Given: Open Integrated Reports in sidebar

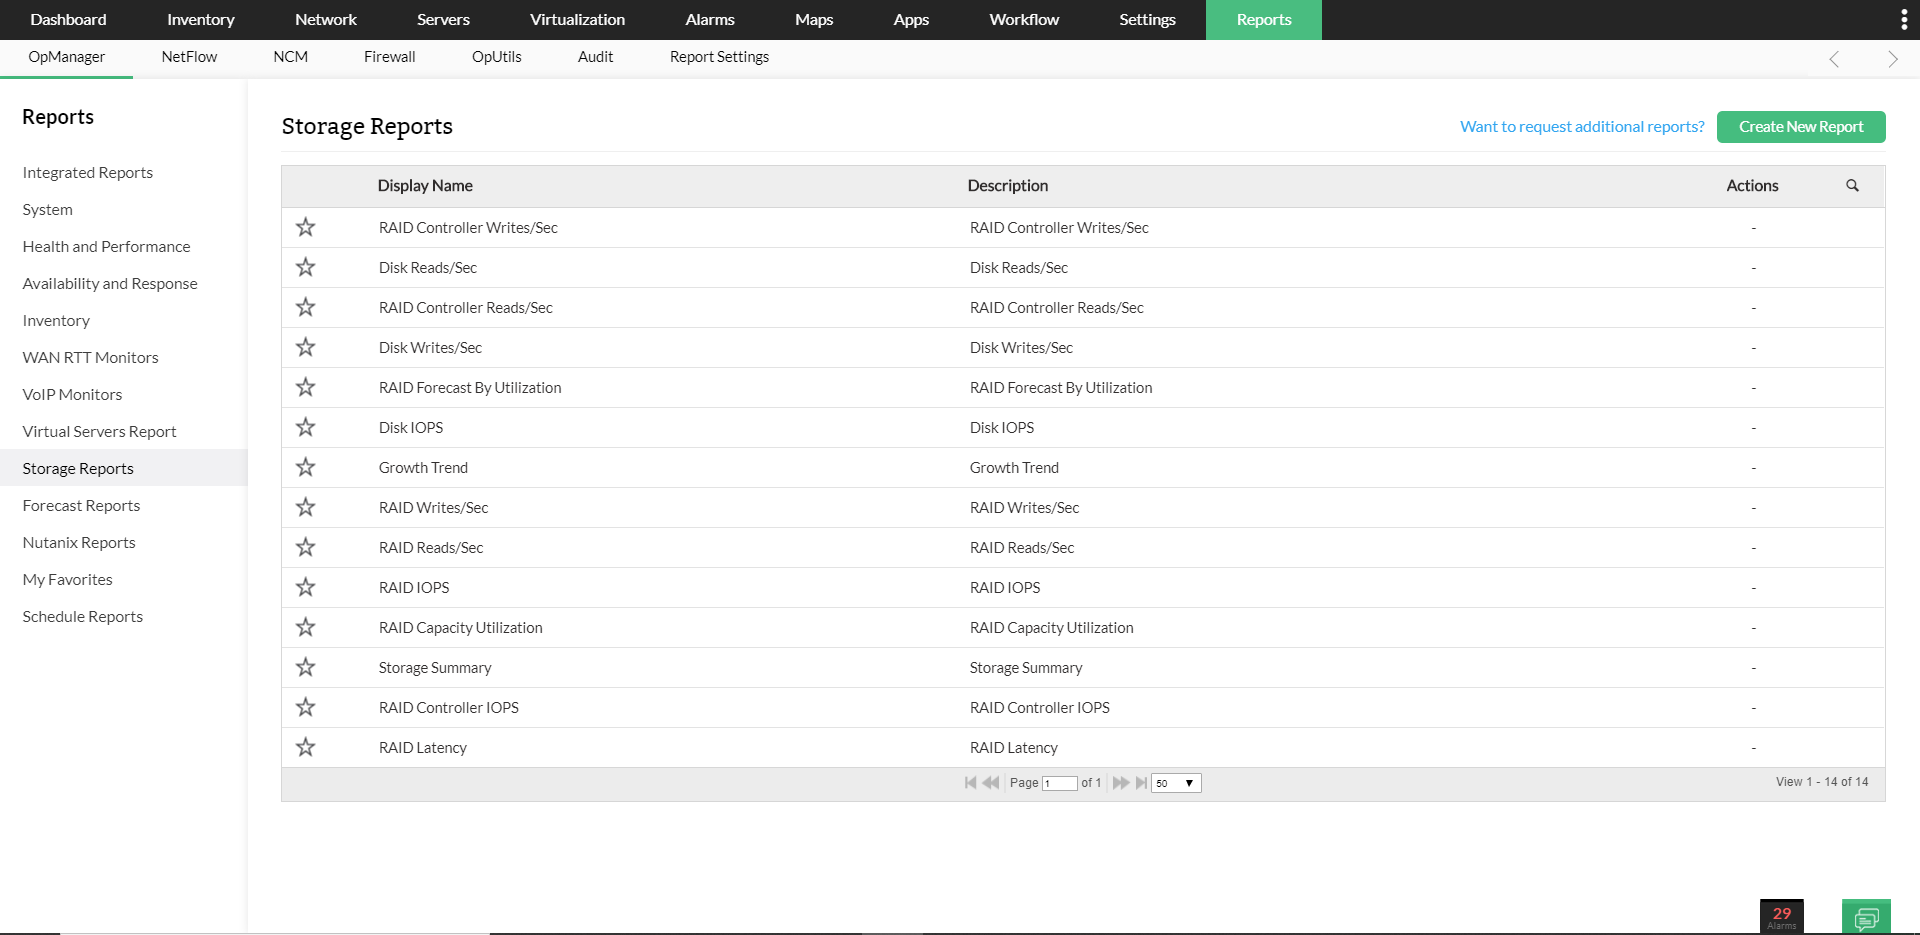Looking at the screenshot, I should point(88,173).
